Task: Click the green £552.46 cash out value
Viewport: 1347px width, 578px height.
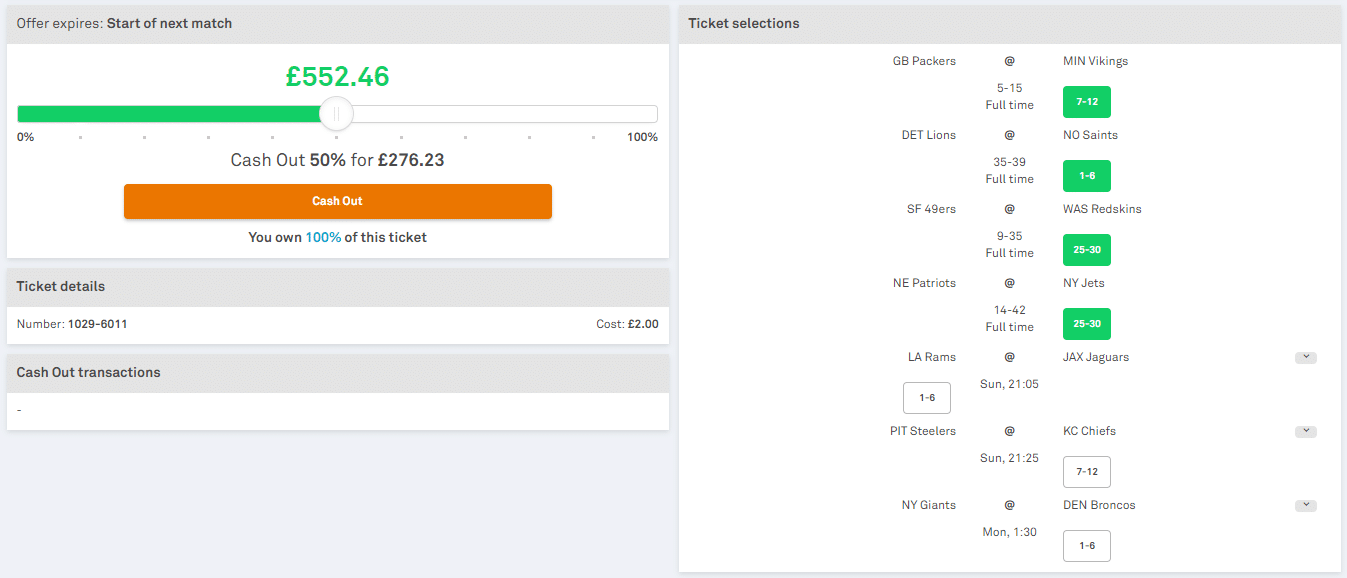Action: pyautogui.click(x=337, y=77)
